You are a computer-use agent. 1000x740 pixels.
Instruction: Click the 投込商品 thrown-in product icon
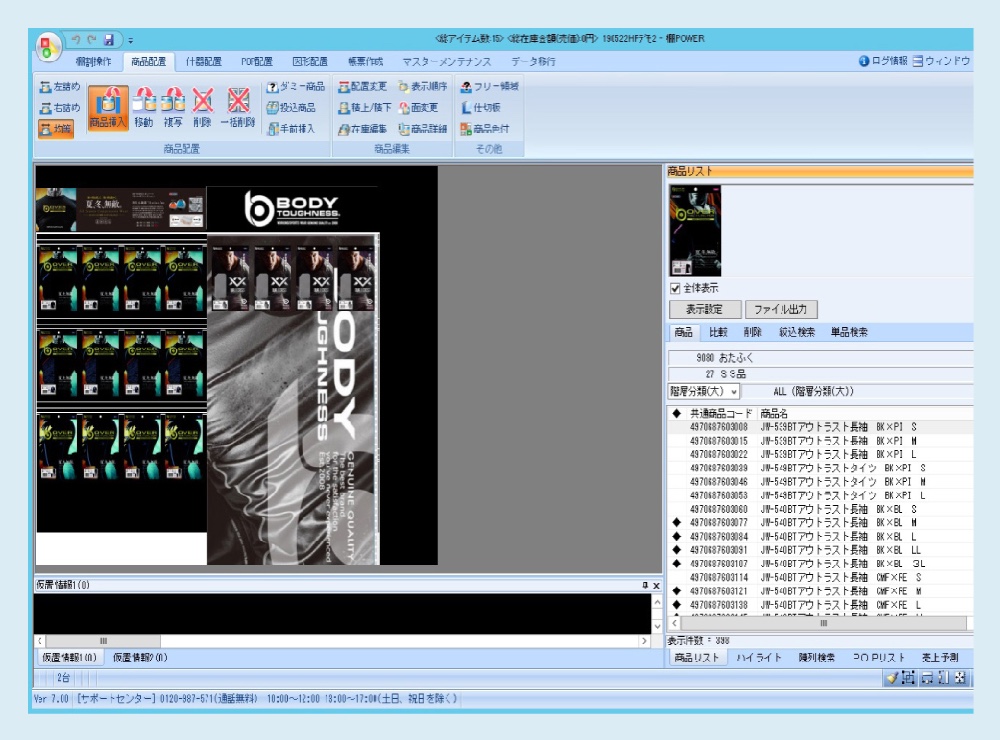tap(273, 108)
